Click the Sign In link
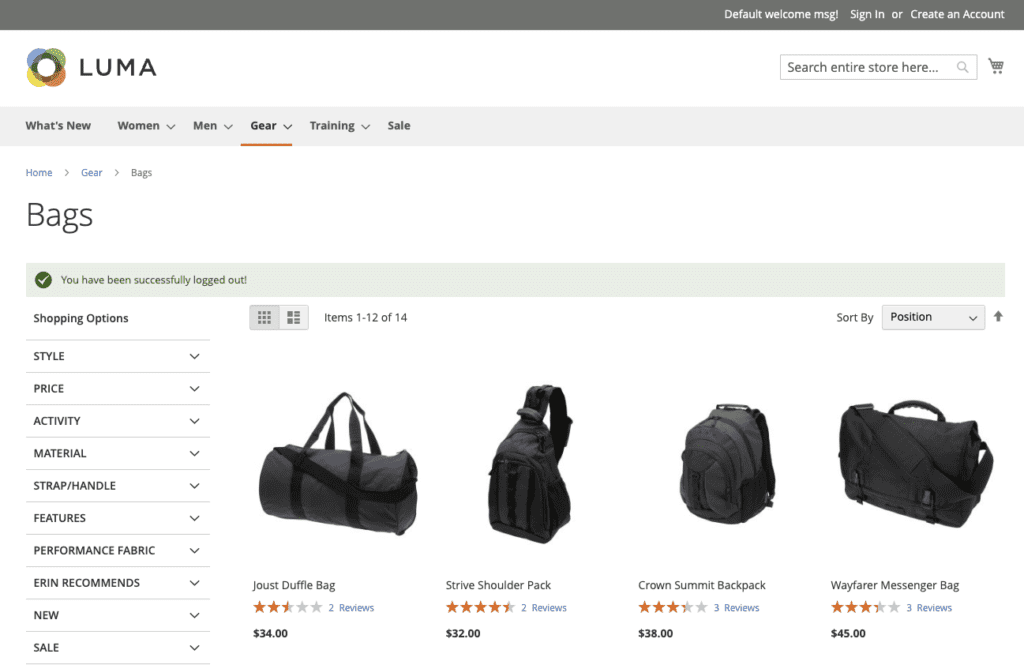Screen dimensions: 1024x665 [x=867, y=14]
